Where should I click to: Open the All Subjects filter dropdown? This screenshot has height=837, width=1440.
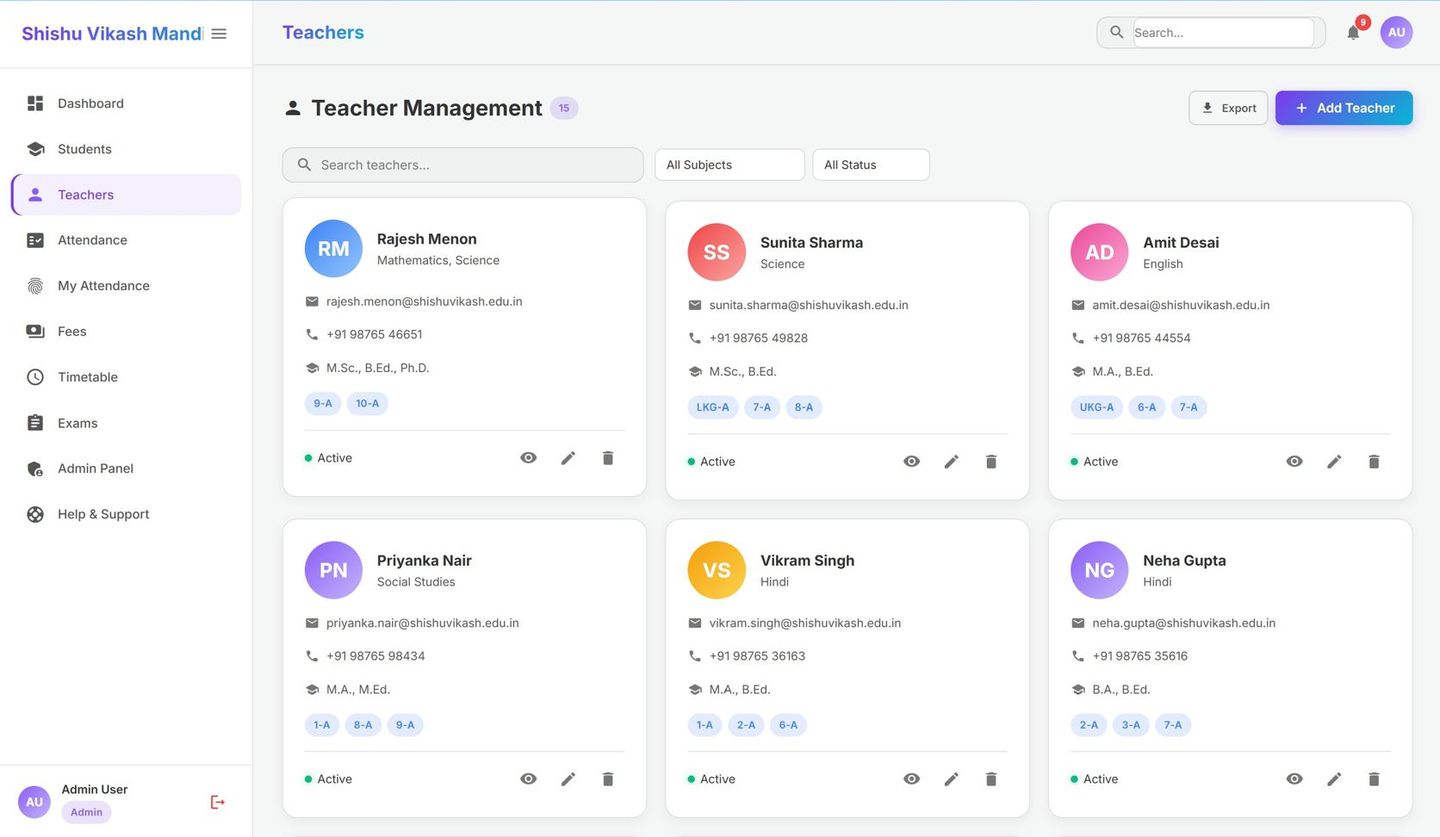click(x=729, y=165)
